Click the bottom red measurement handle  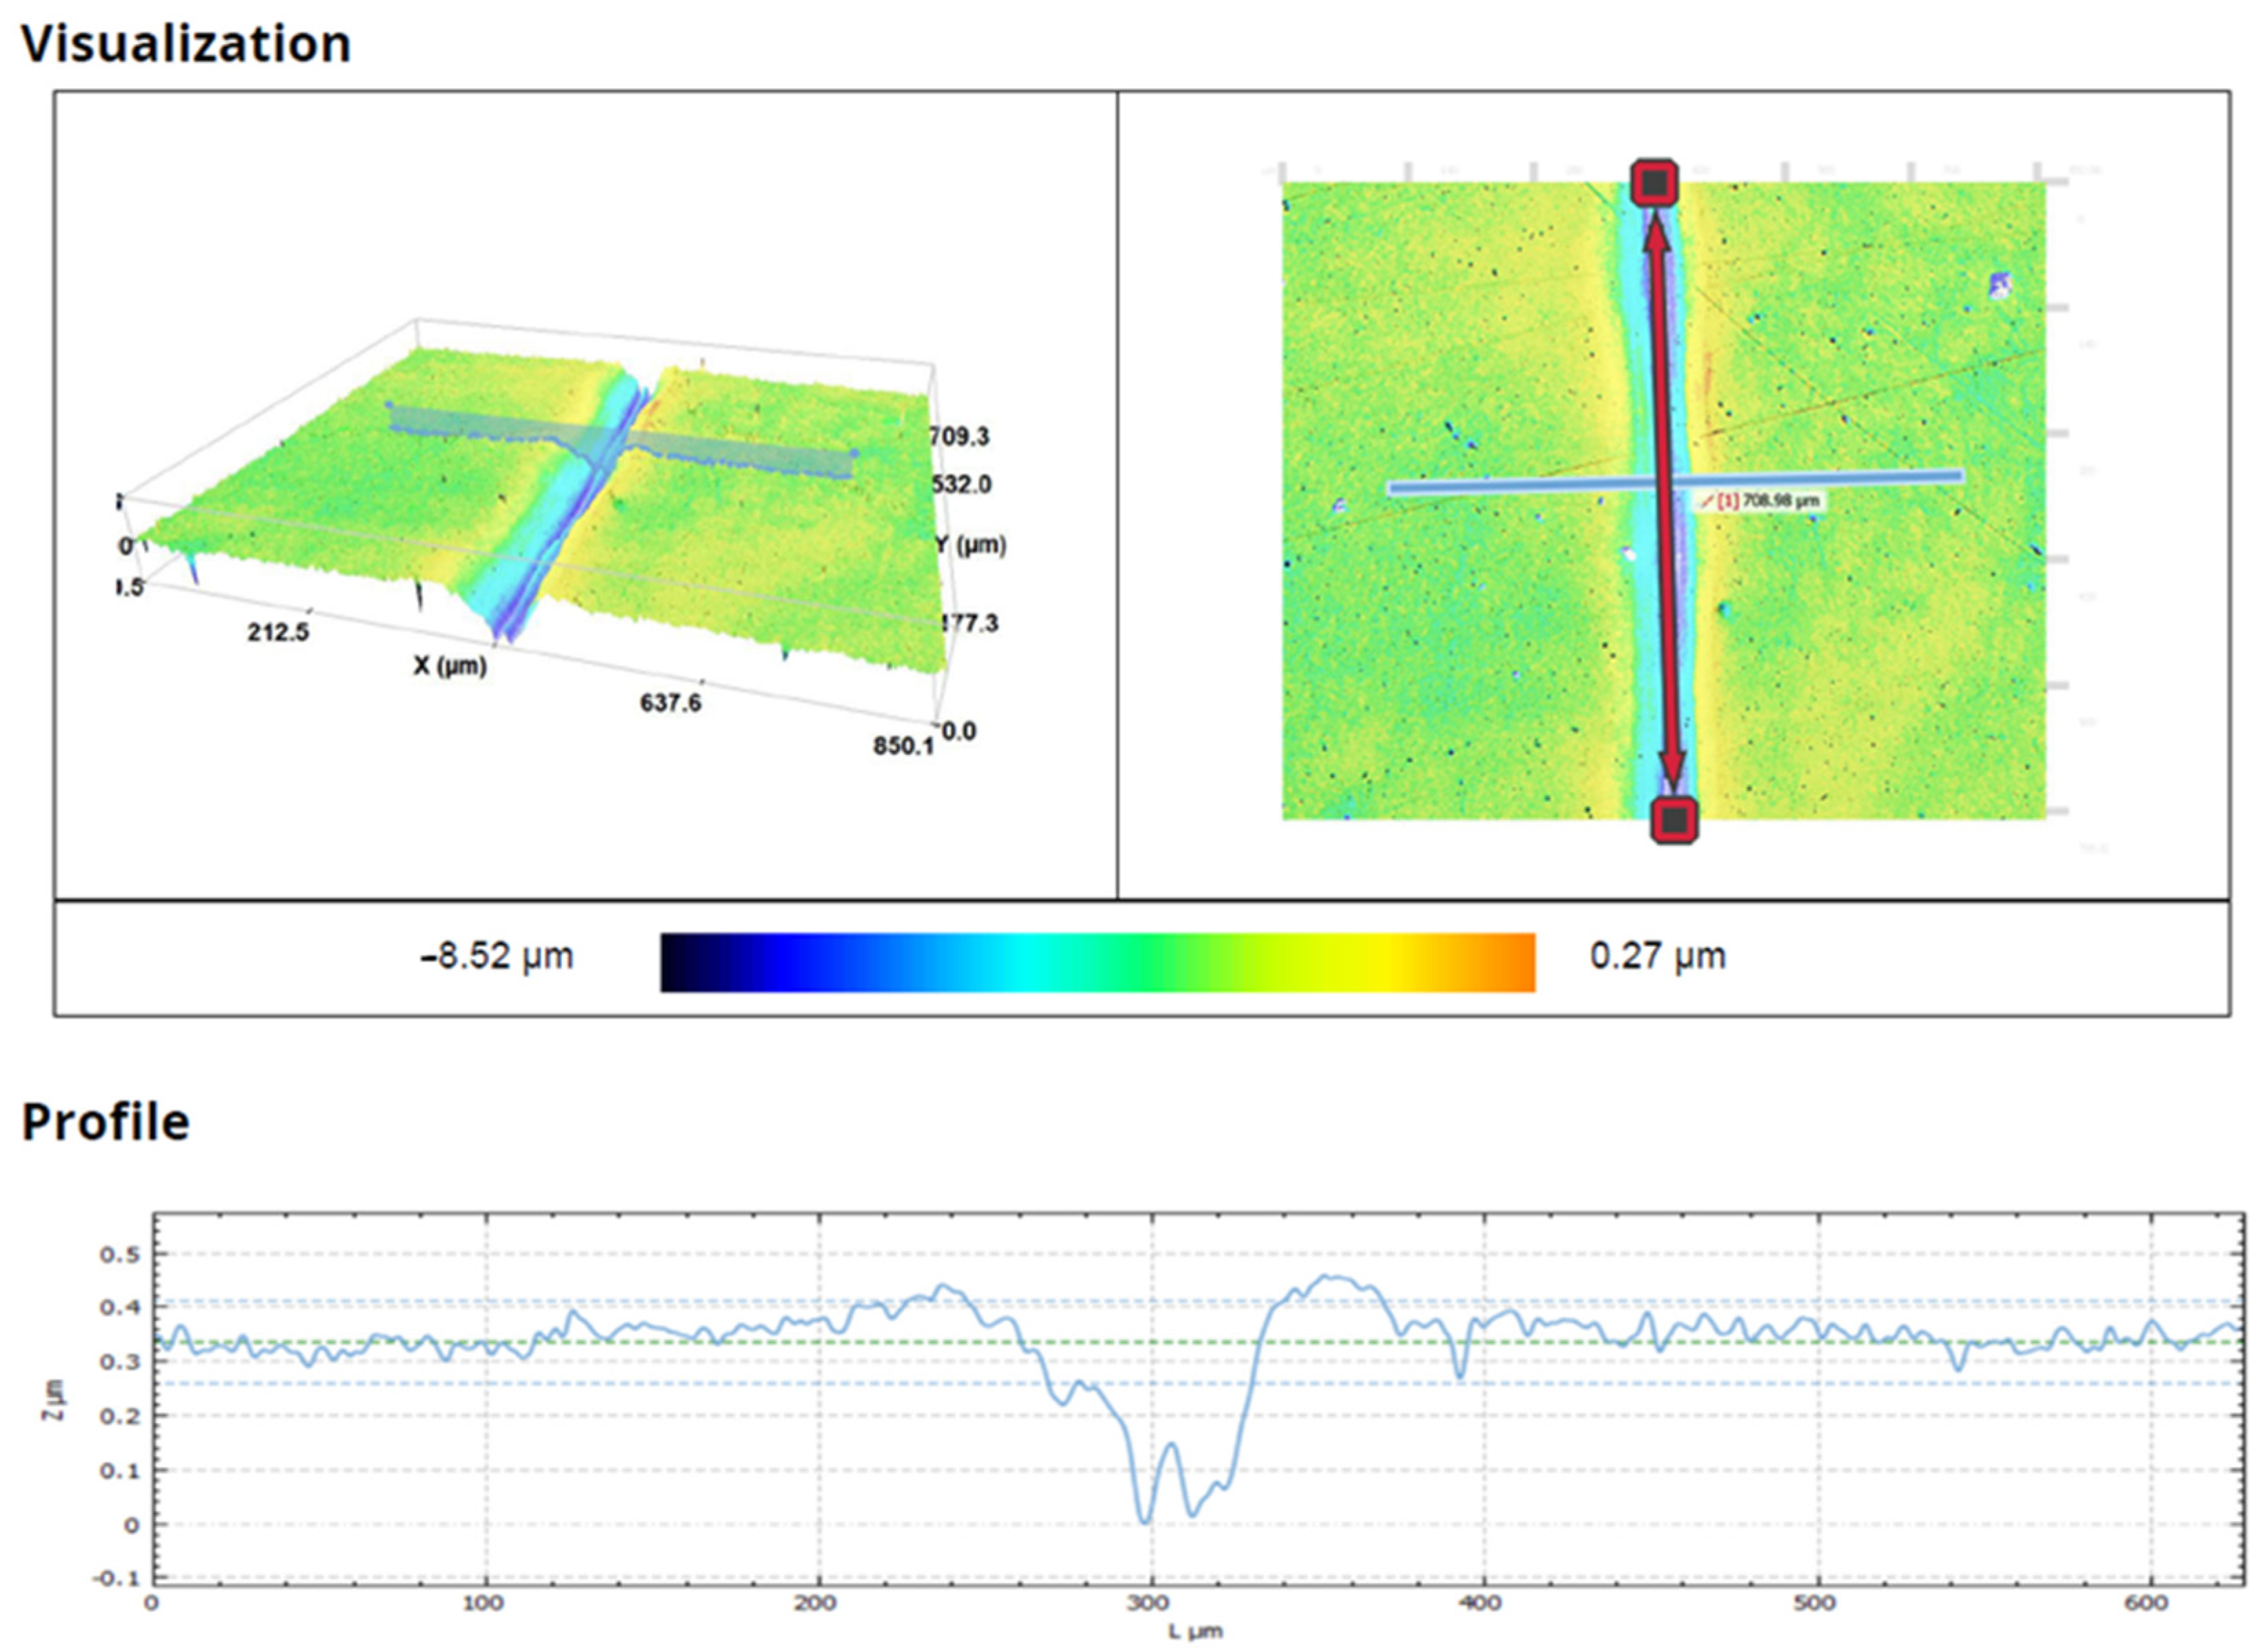pos(1674,821)
